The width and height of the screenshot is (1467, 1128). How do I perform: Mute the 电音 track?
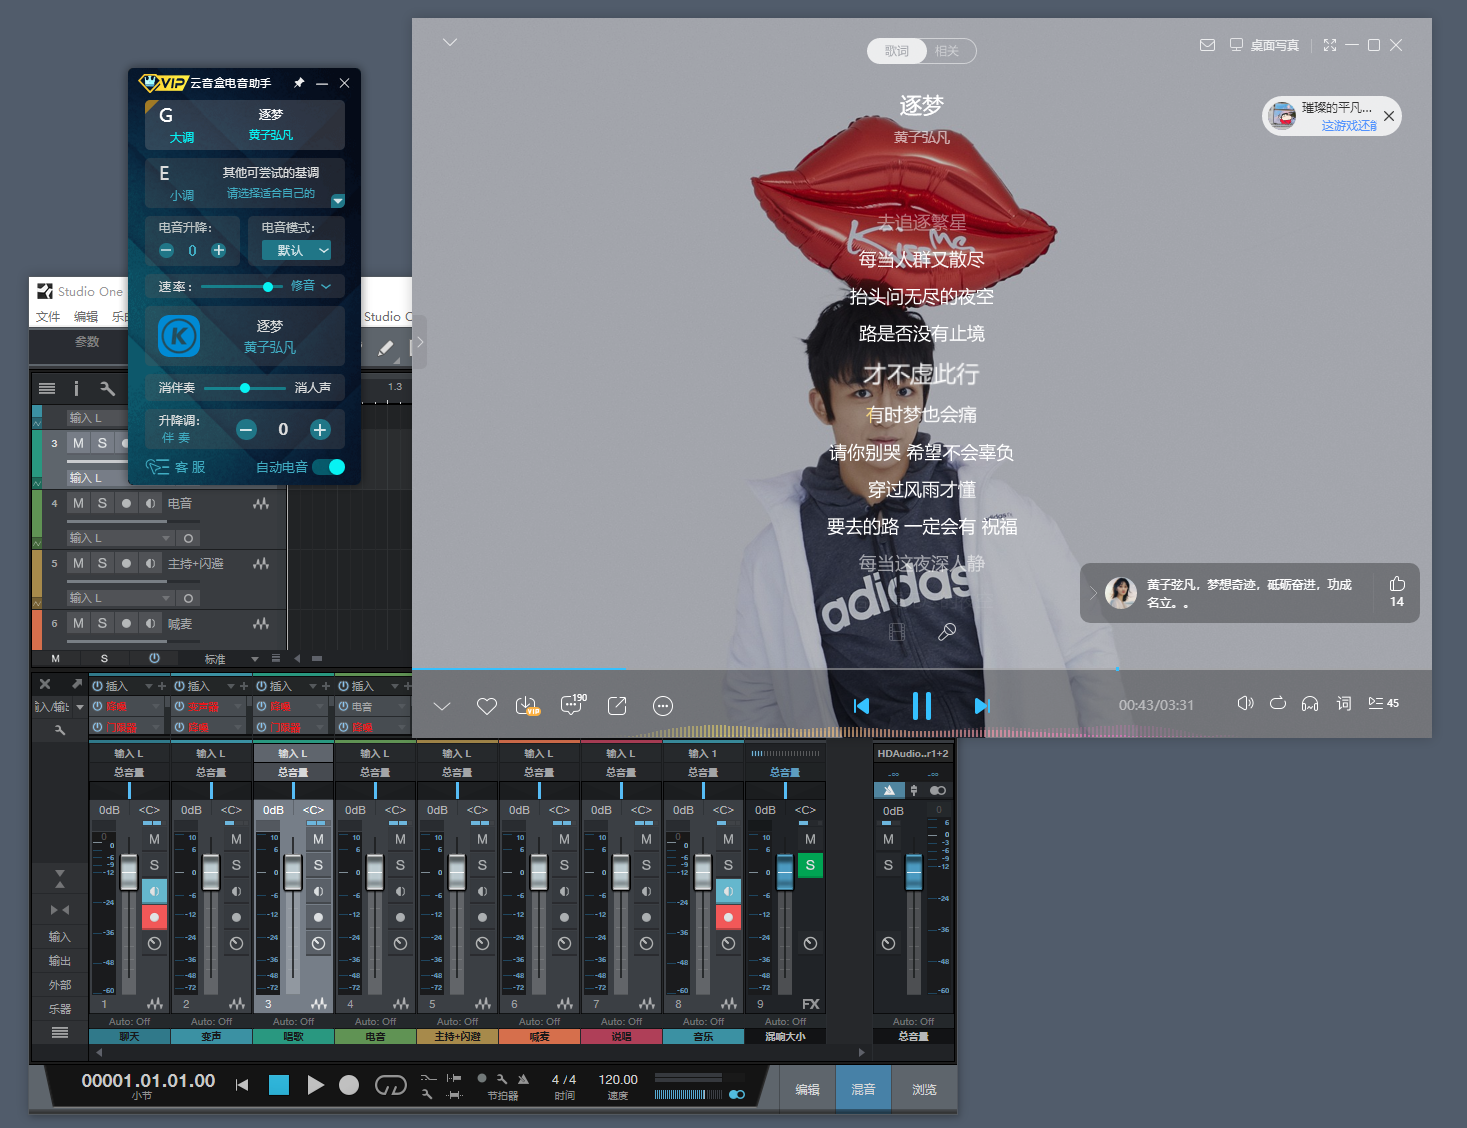[x=78, y=503]
